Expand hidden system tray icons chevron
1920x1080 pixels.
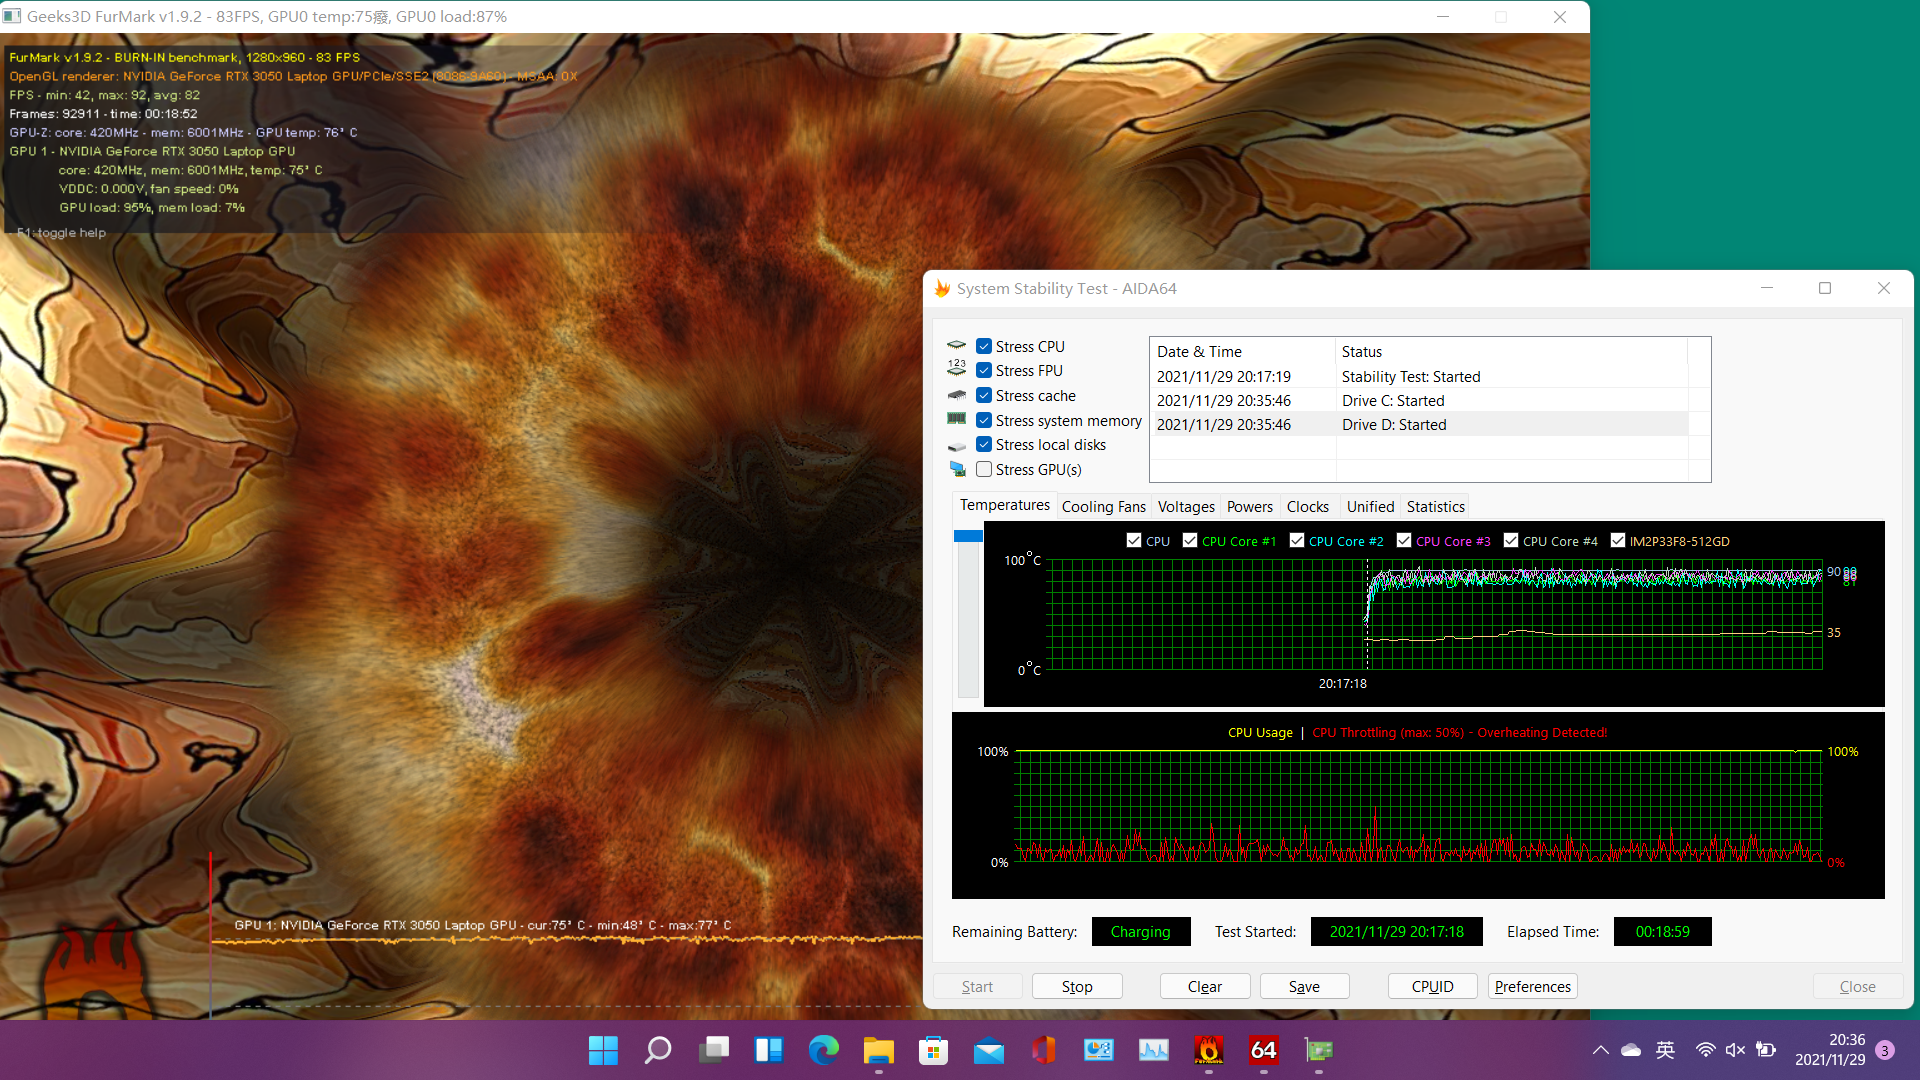pos(1600,1050)
